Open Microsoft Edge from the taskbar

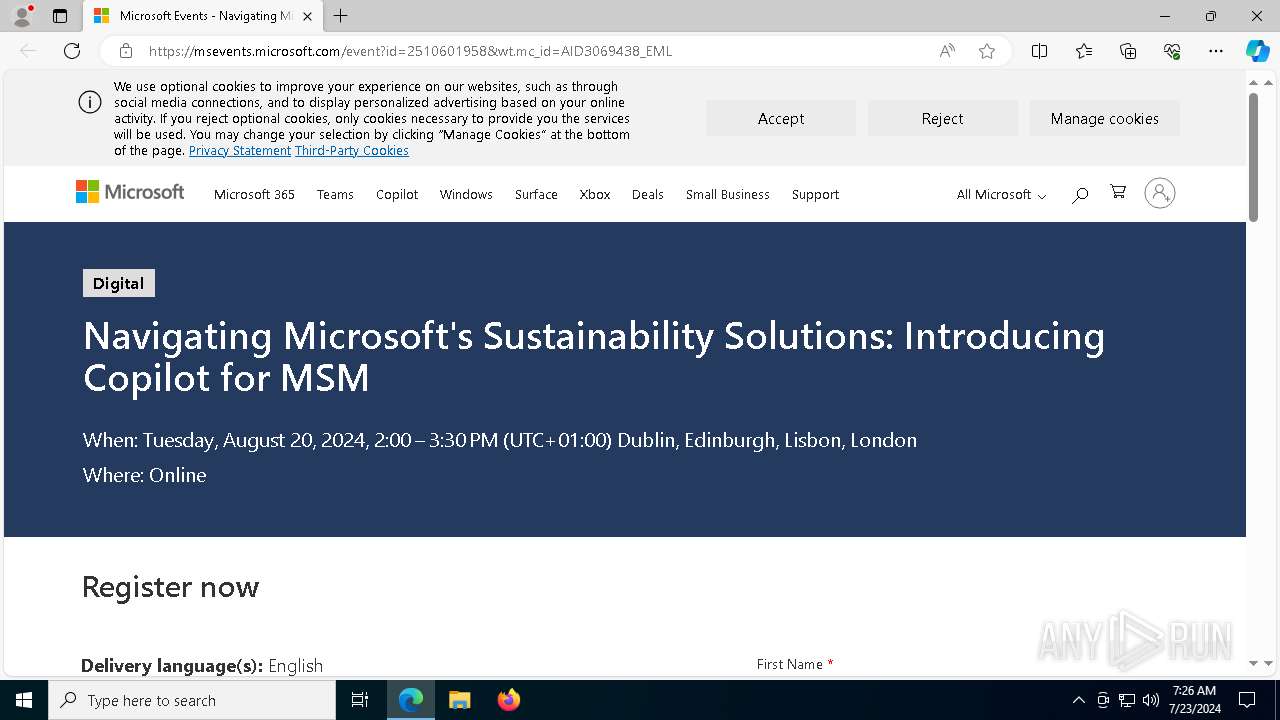tap(411, 700)
